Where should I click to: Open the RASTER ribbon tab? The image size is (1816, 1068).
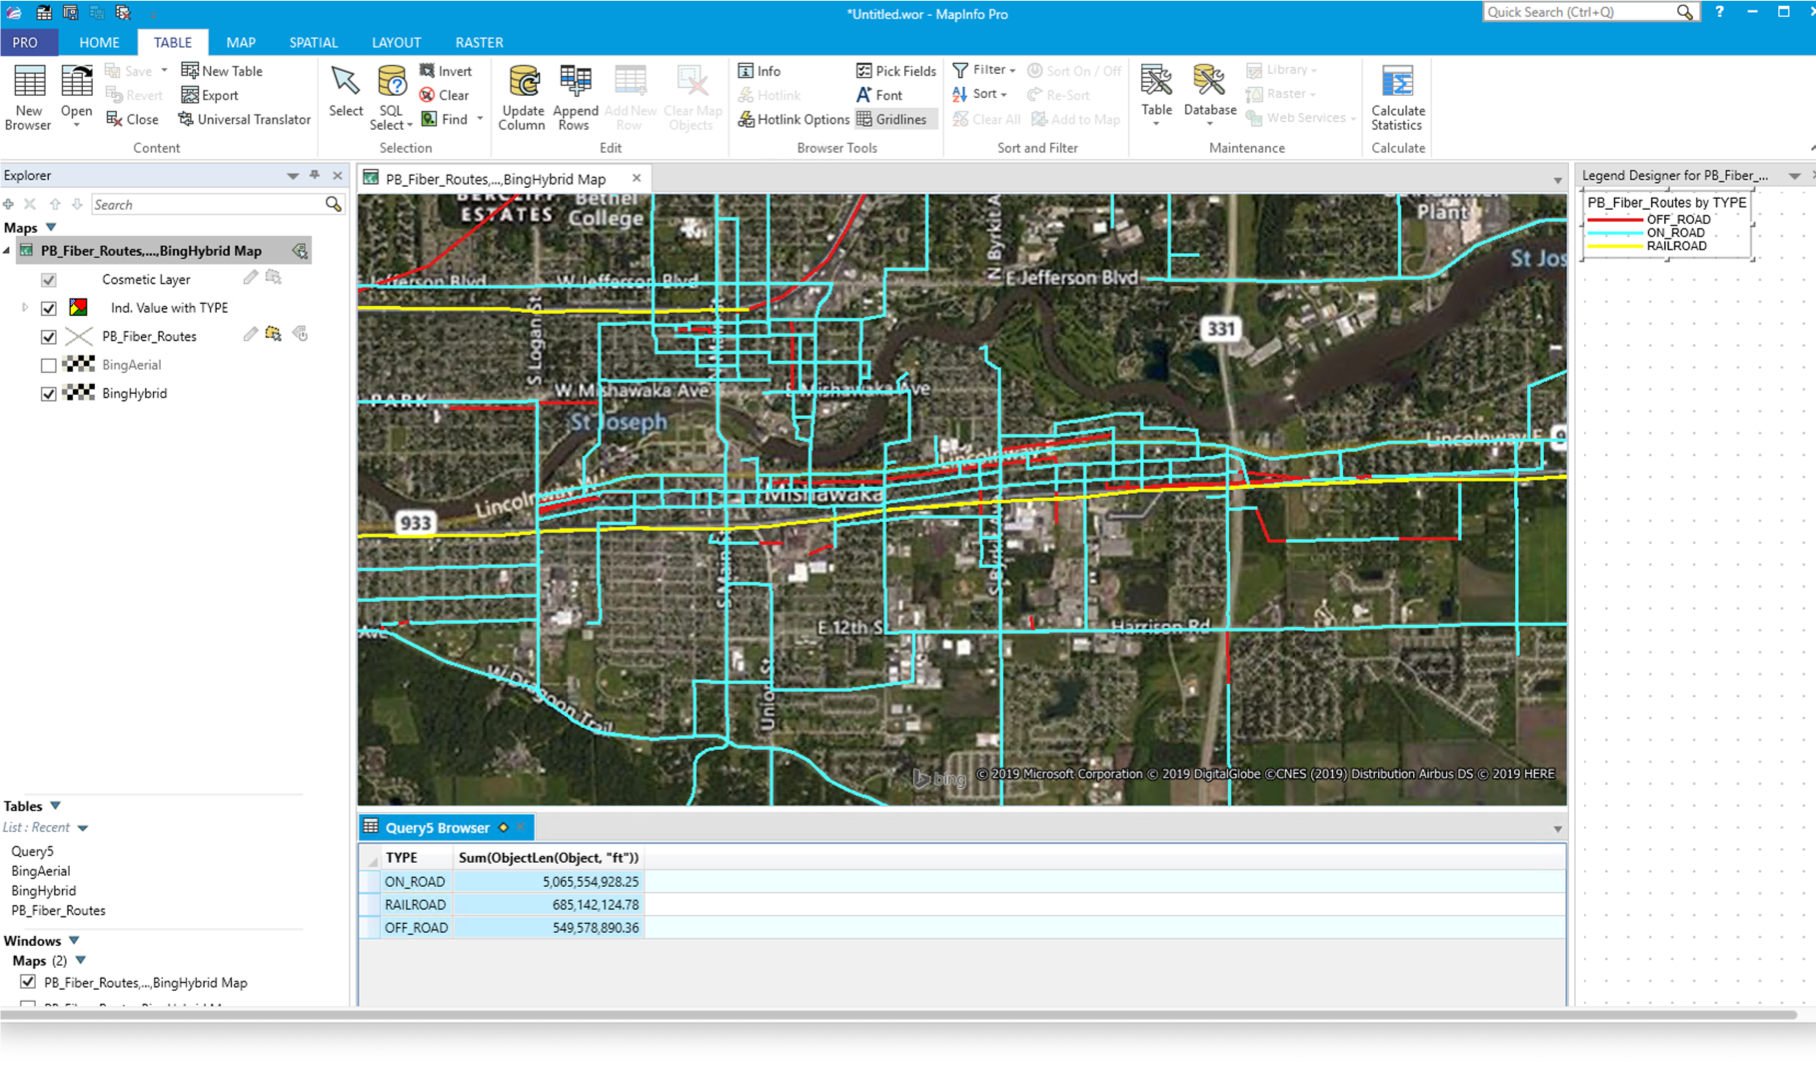click(x=479, y=42)
